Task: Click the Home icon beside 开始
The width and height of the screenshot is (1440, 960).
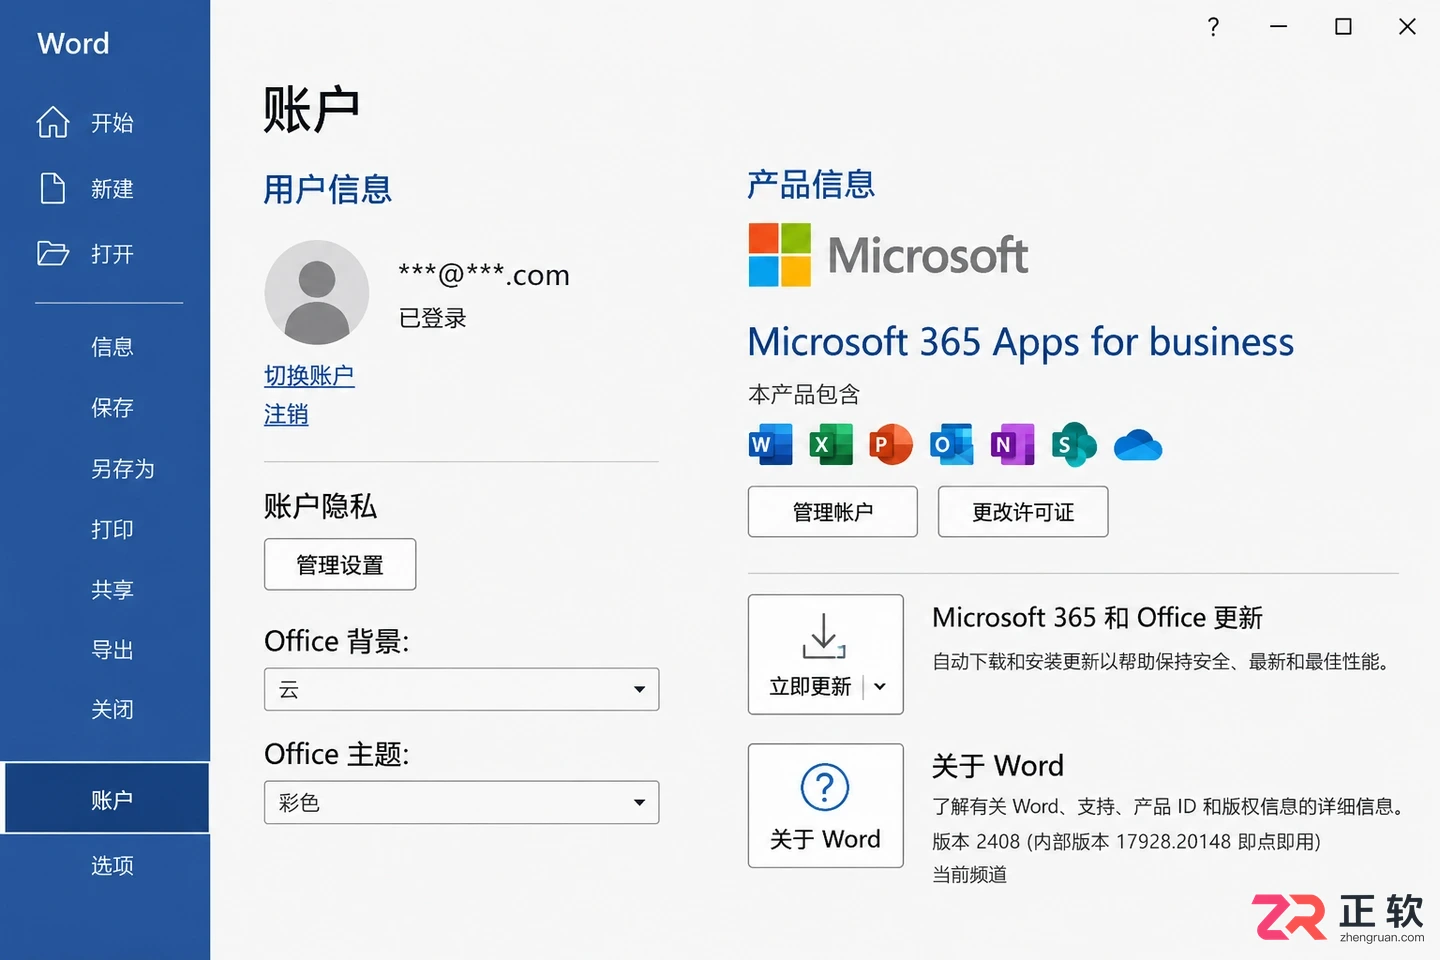Action: [x=53, y=122]
